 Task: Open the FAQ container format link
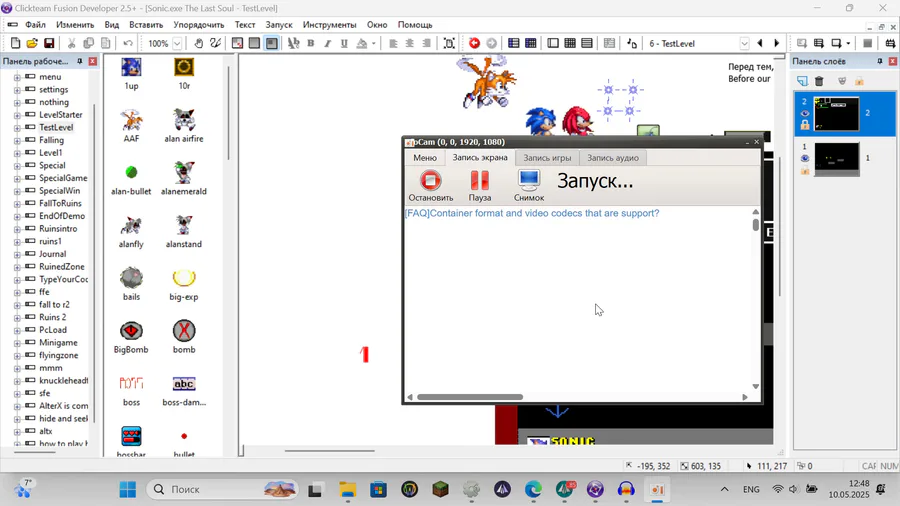point(532,213)
